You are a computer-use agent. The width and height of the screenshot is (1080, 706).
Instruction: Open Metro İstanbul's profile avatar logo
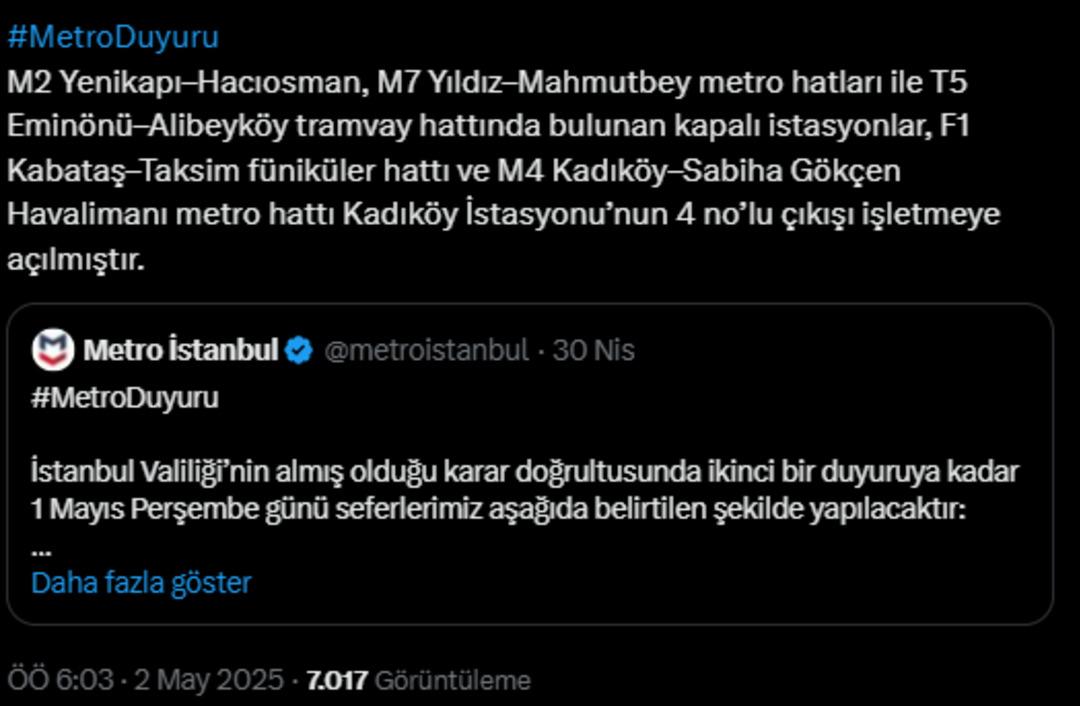click(53, 350)
